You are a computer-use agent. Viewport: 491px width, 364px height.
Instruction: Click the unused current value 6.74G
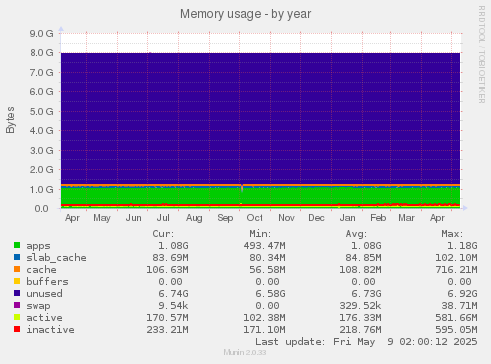pyautogui.click(x=173, y=294)
